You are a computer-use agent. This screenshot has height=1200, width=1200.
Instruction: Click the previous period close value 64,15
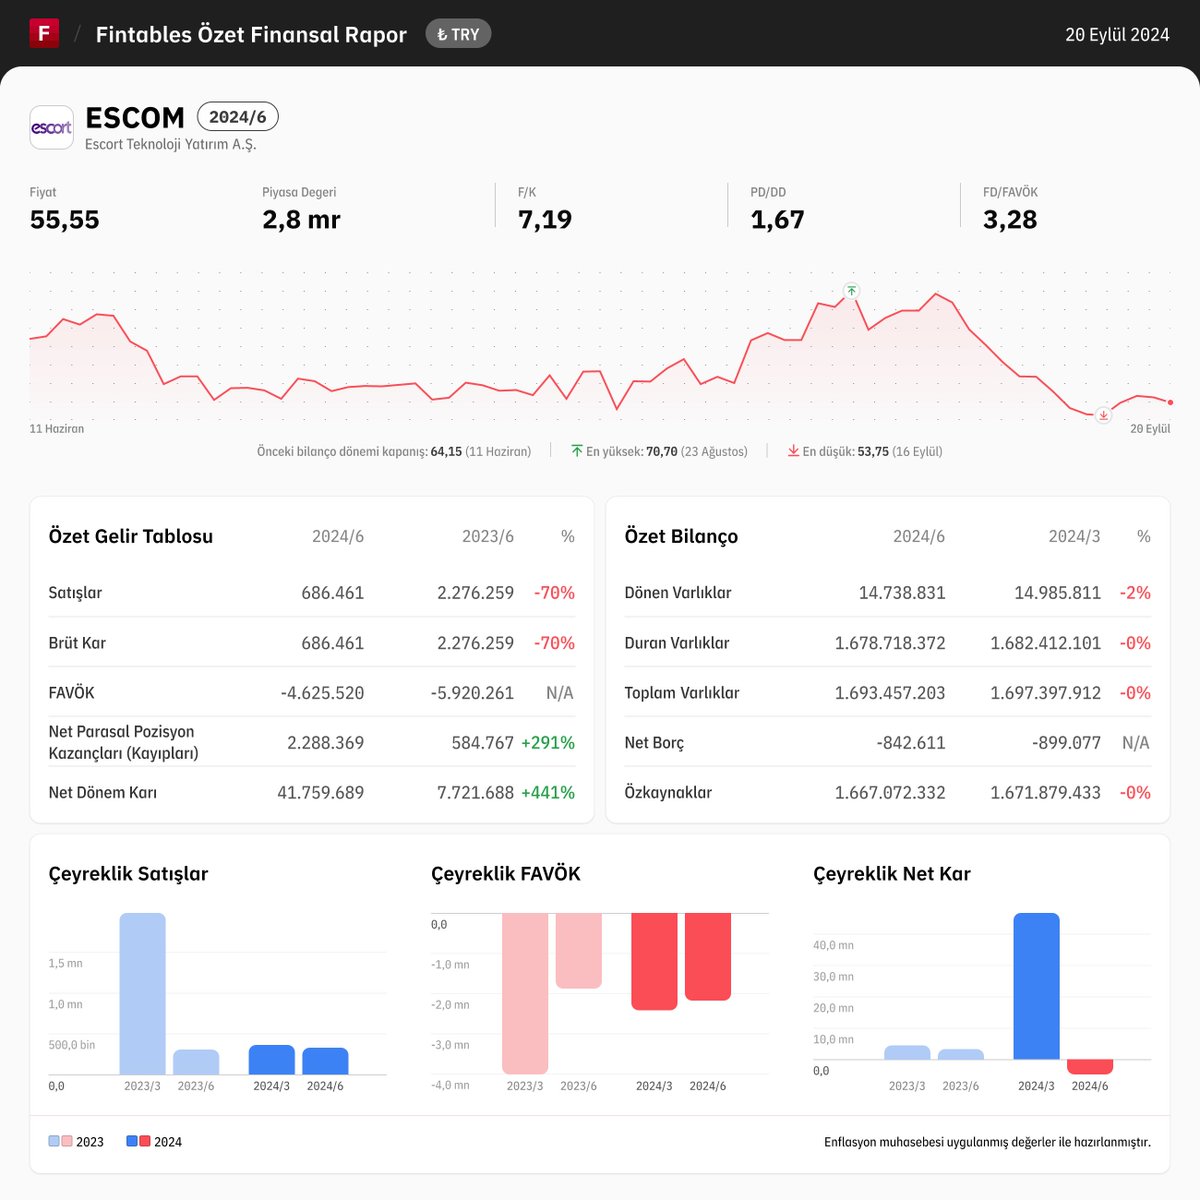[x=446, y=451]
